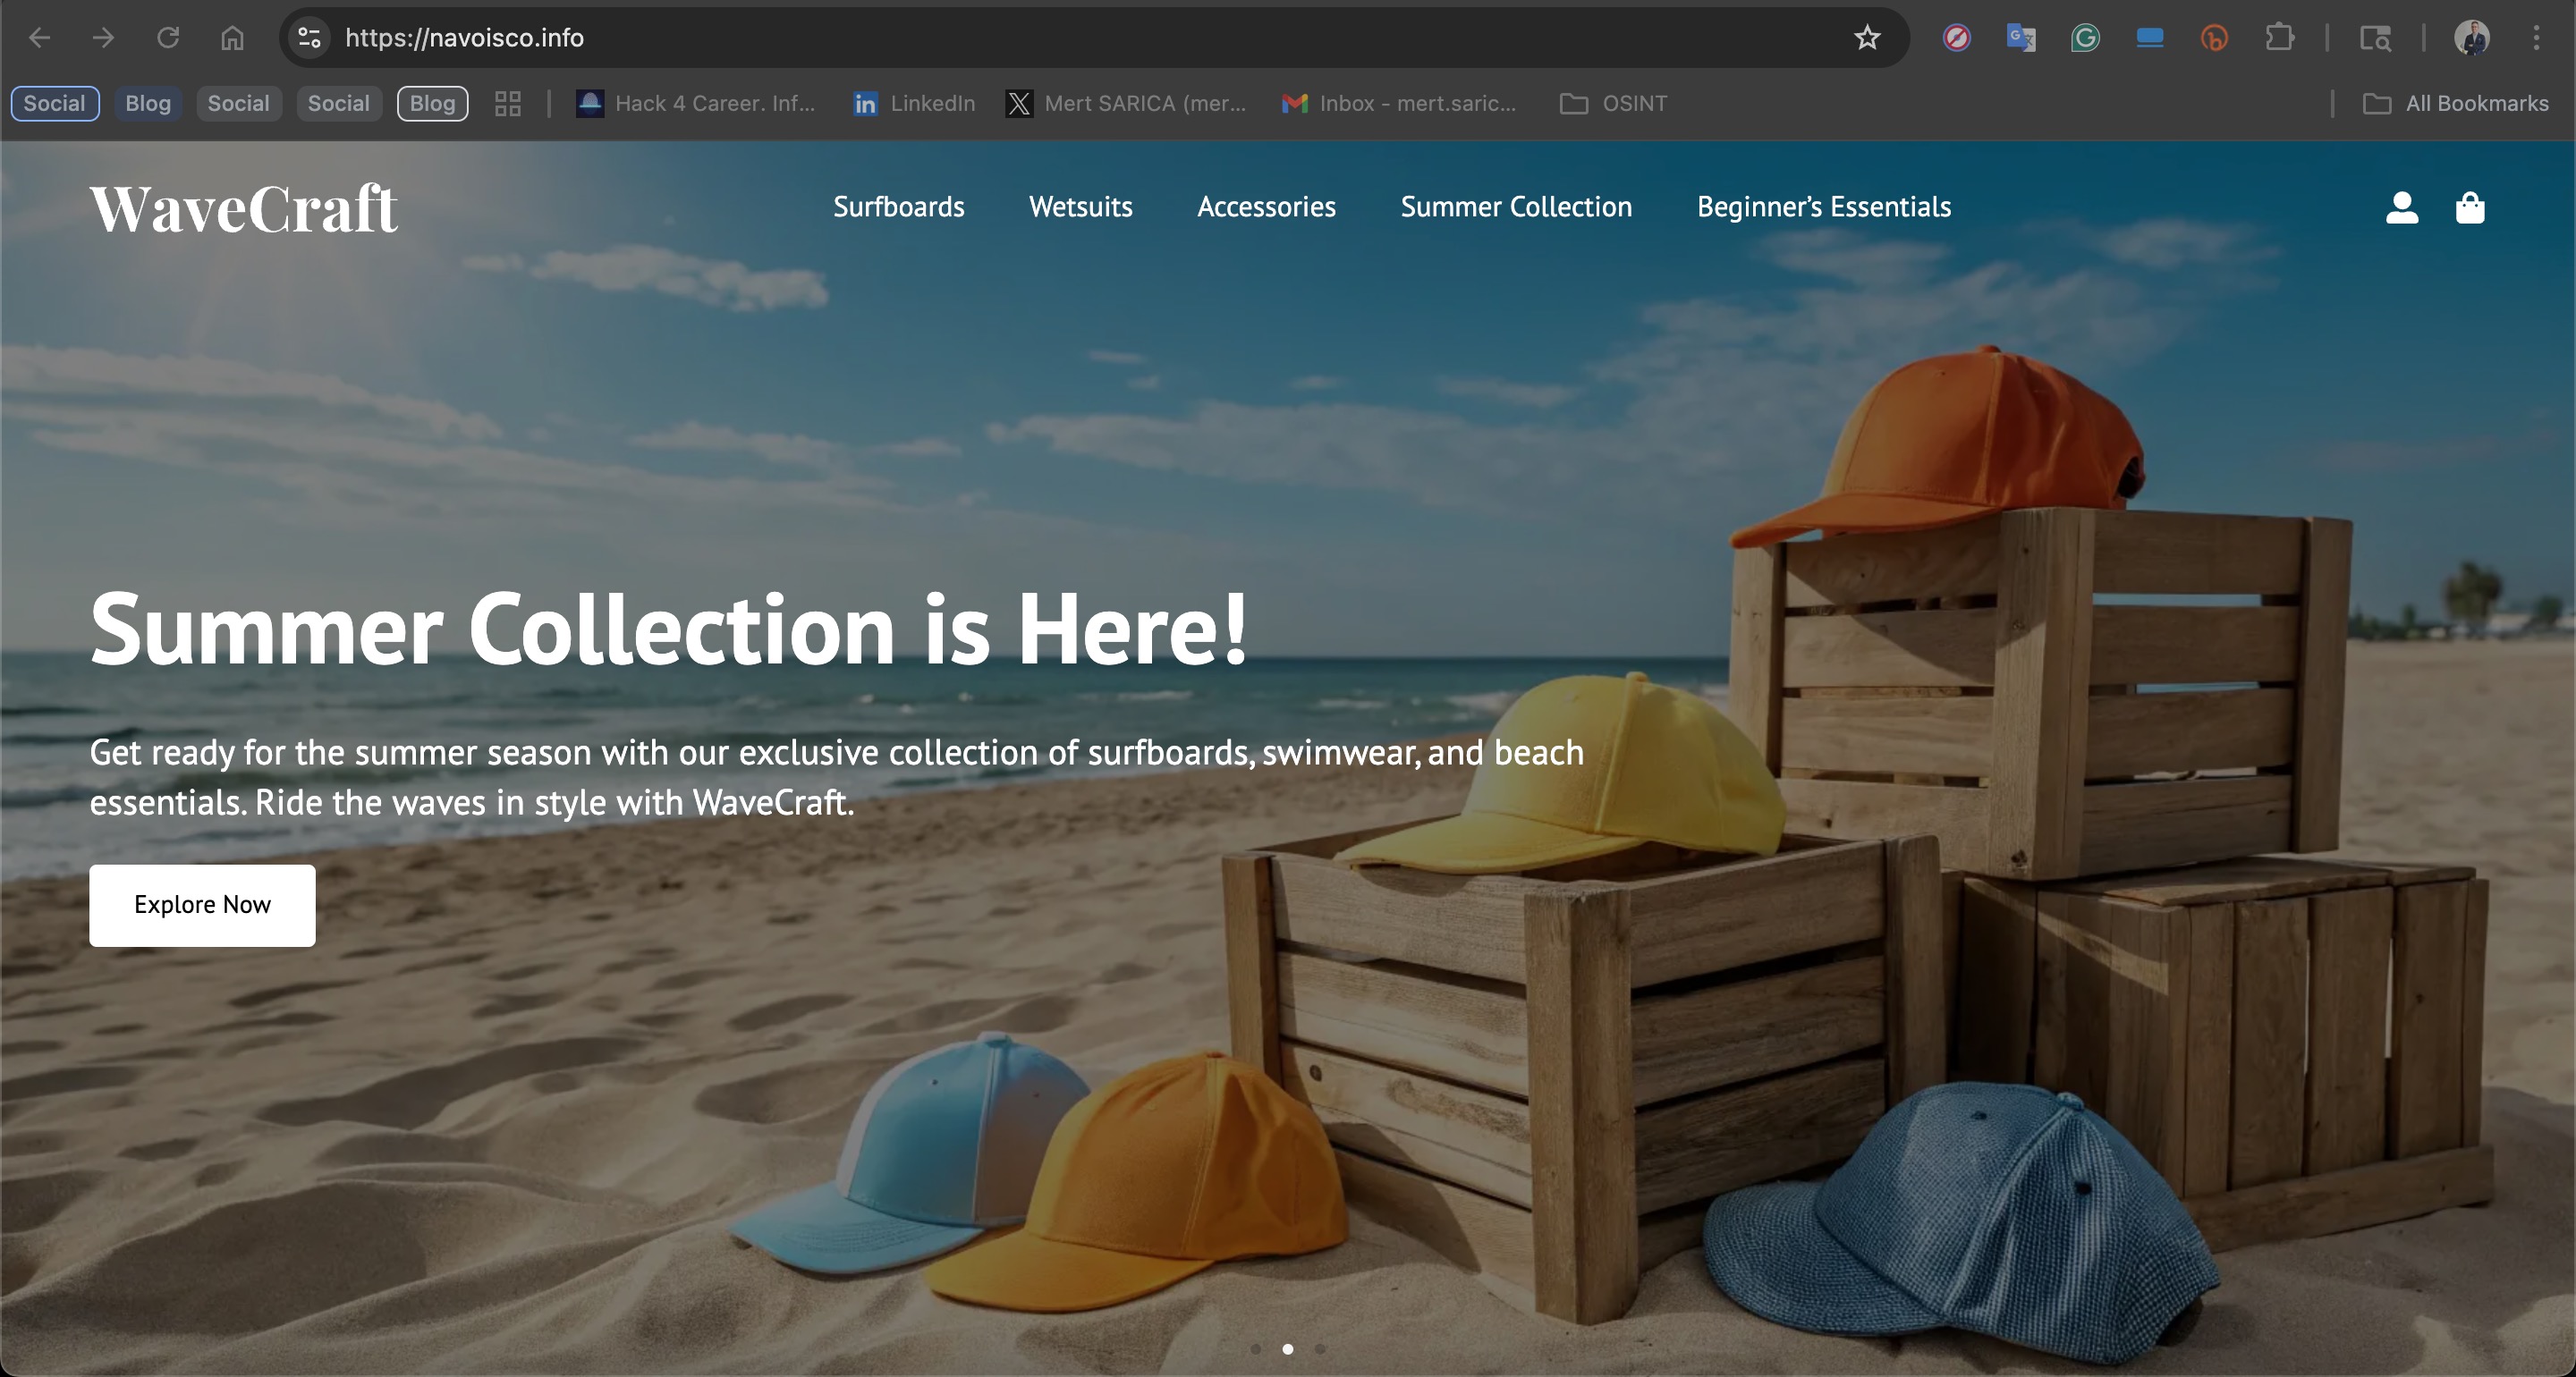Open the Grammarly extension

click(x=2085, y=38)
